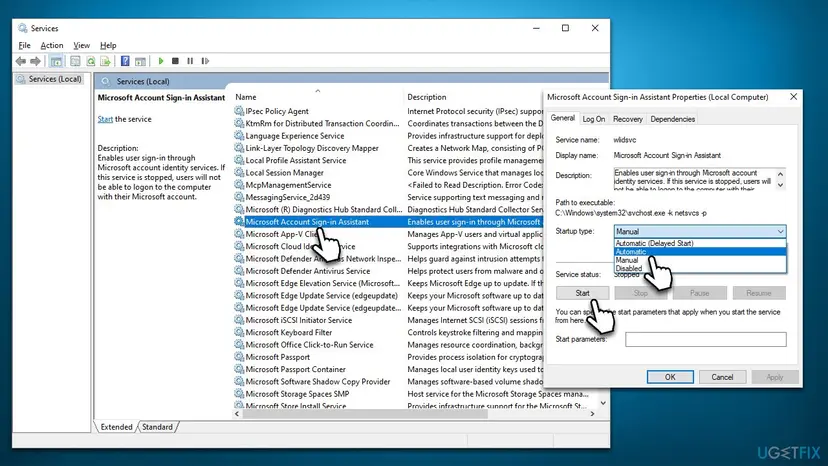Click the Export List toolbar icon
828x466 pixels.
pos(106,61)
